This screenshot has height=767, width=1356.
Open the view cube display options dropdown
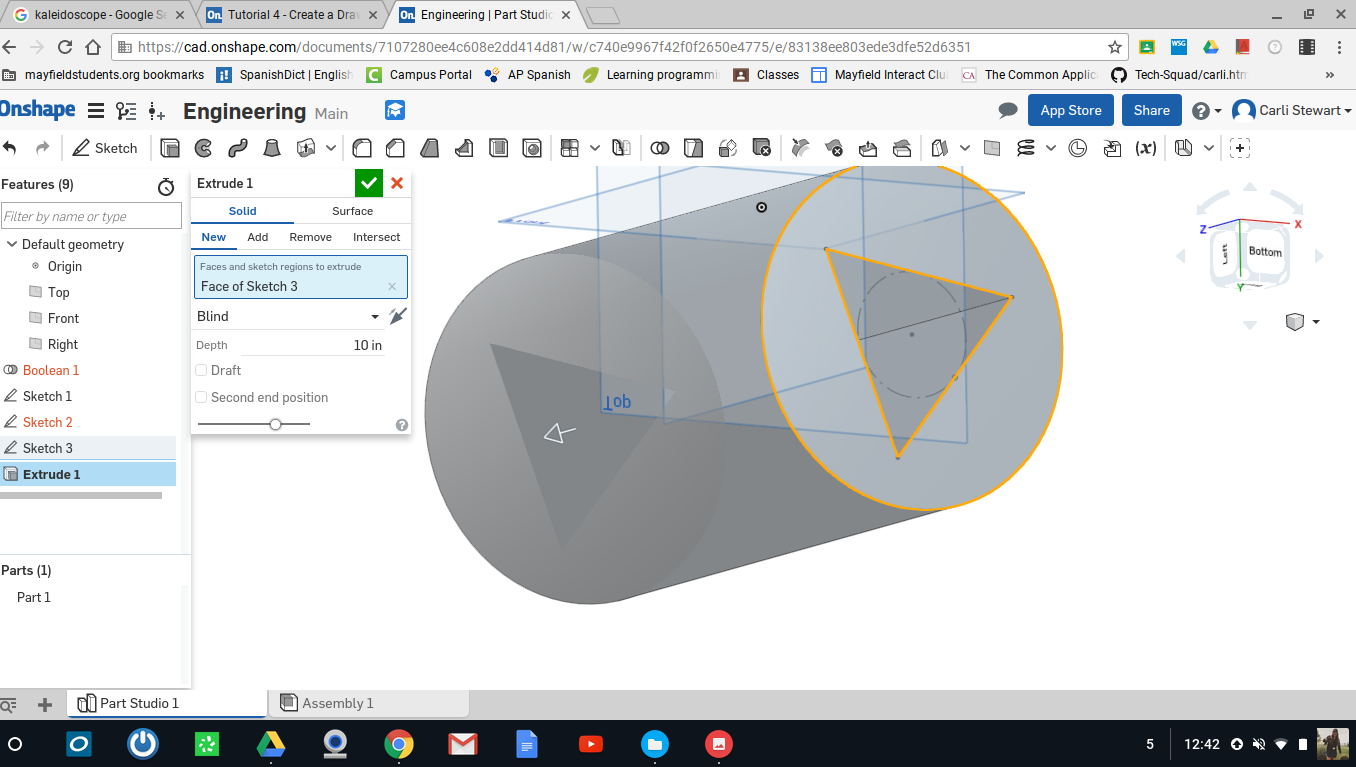tap(1315, 322)
